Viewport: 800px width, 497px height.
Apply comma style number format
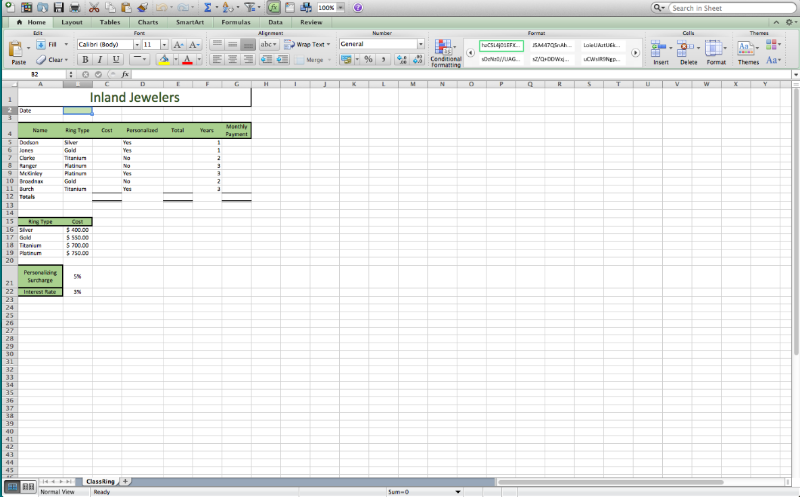tap(383, 59)
